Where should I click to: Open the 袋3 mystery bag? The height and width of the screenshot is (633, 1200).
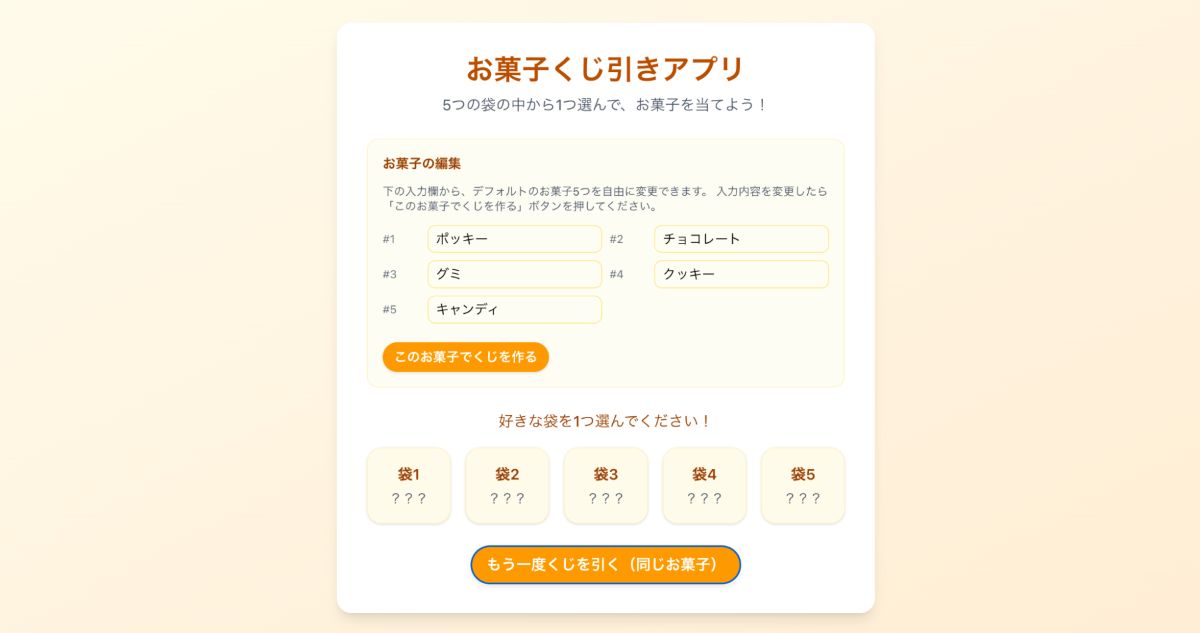(x=606, y=485)
